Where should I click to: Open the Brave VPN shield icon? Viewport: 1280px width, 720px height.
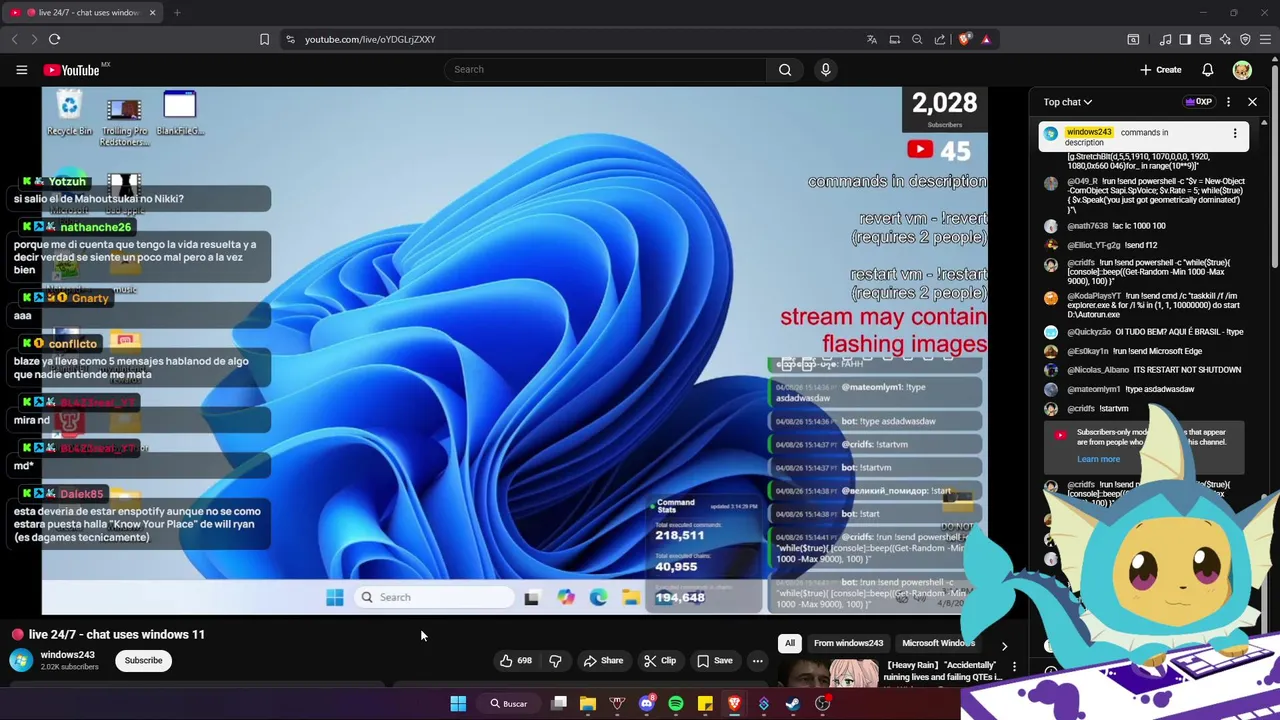[1245, 39]
